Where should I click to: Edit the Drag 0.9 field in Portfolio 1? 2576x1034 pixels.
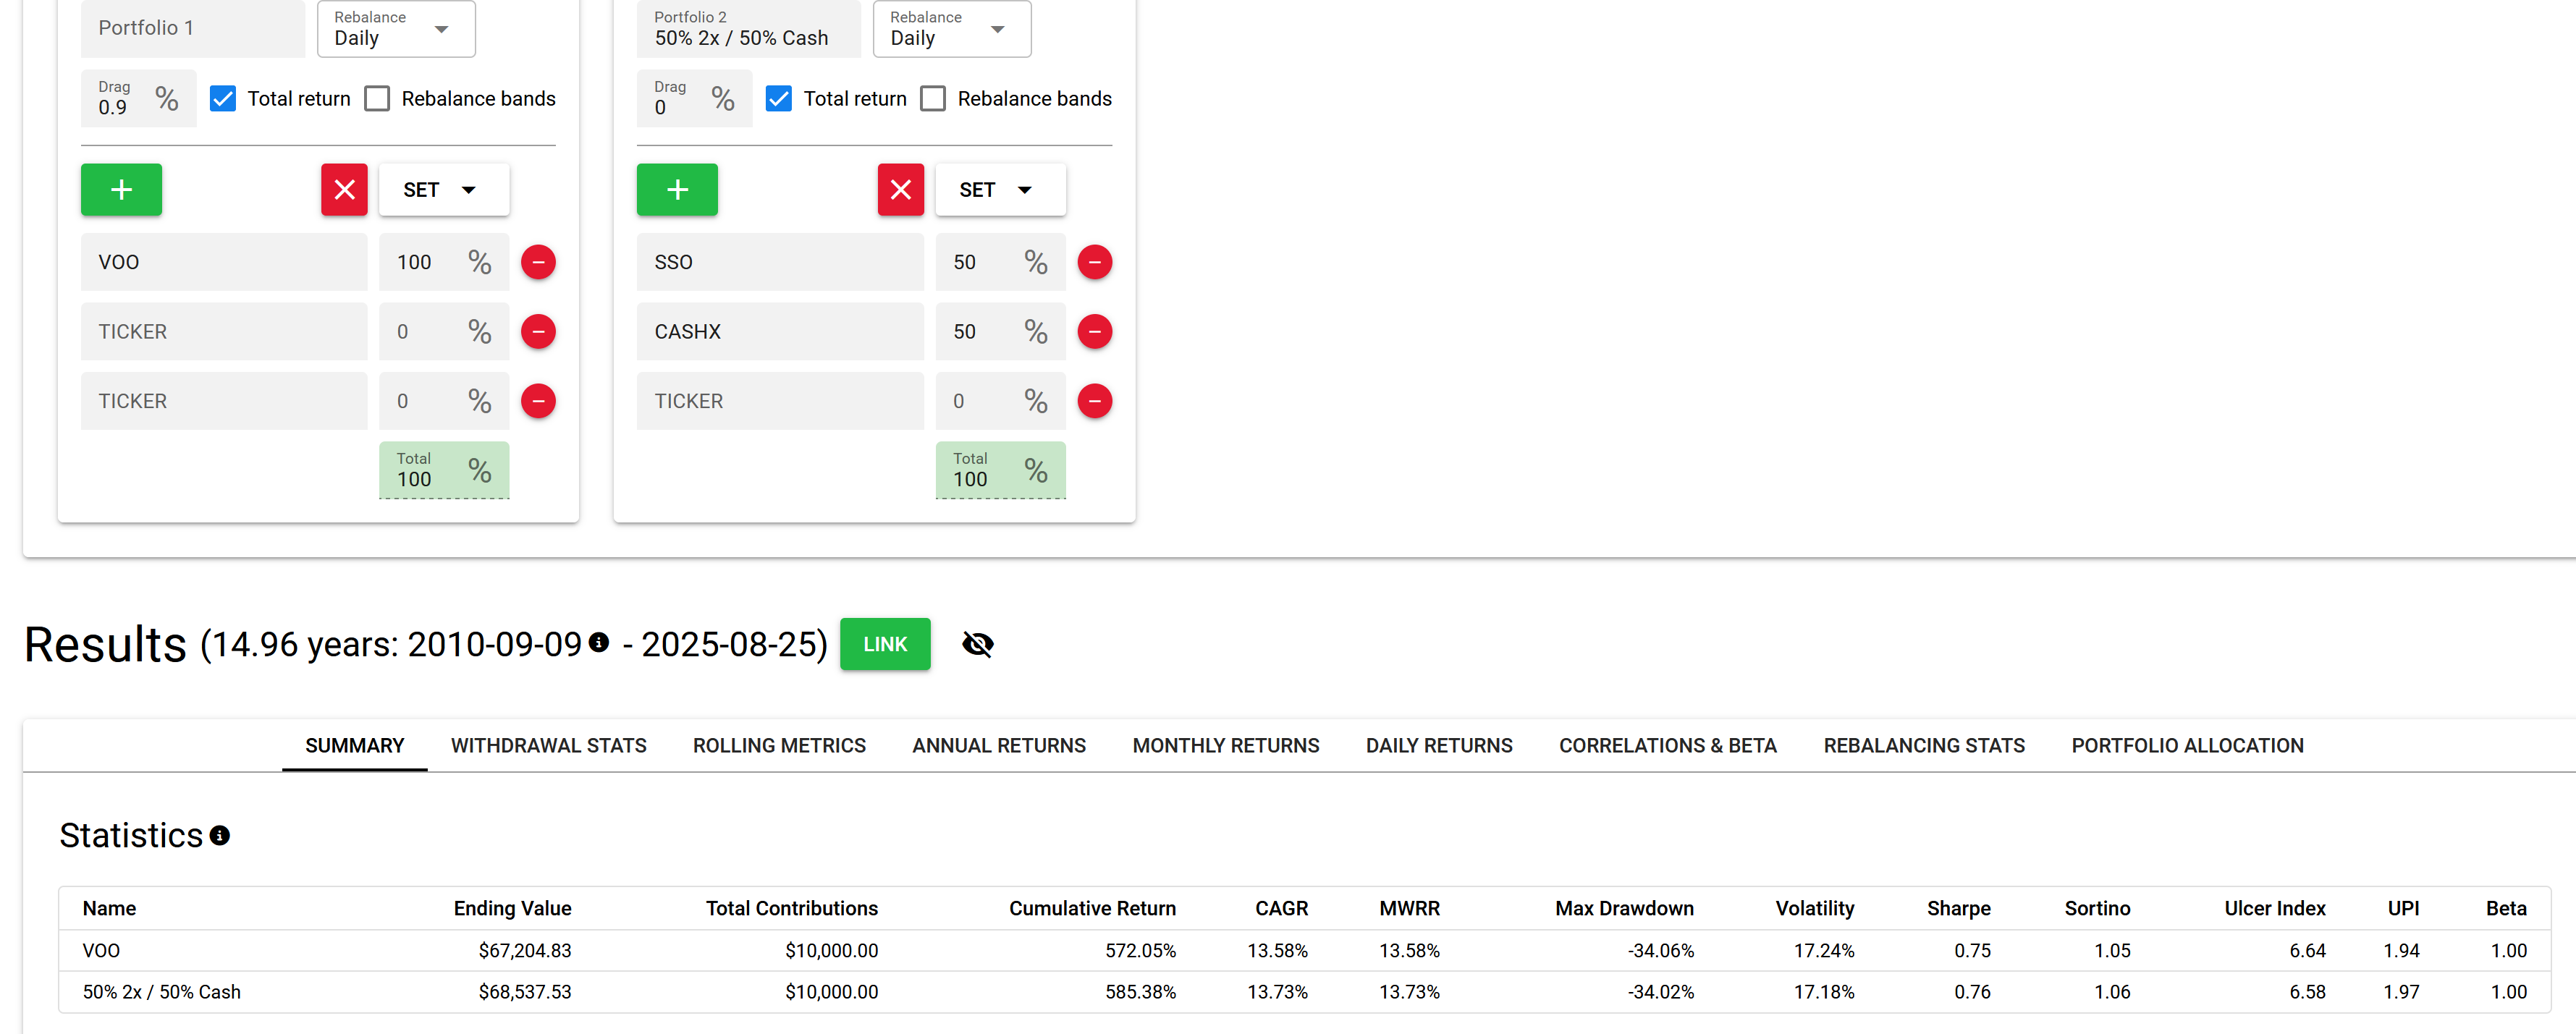[x=139, y=98]
